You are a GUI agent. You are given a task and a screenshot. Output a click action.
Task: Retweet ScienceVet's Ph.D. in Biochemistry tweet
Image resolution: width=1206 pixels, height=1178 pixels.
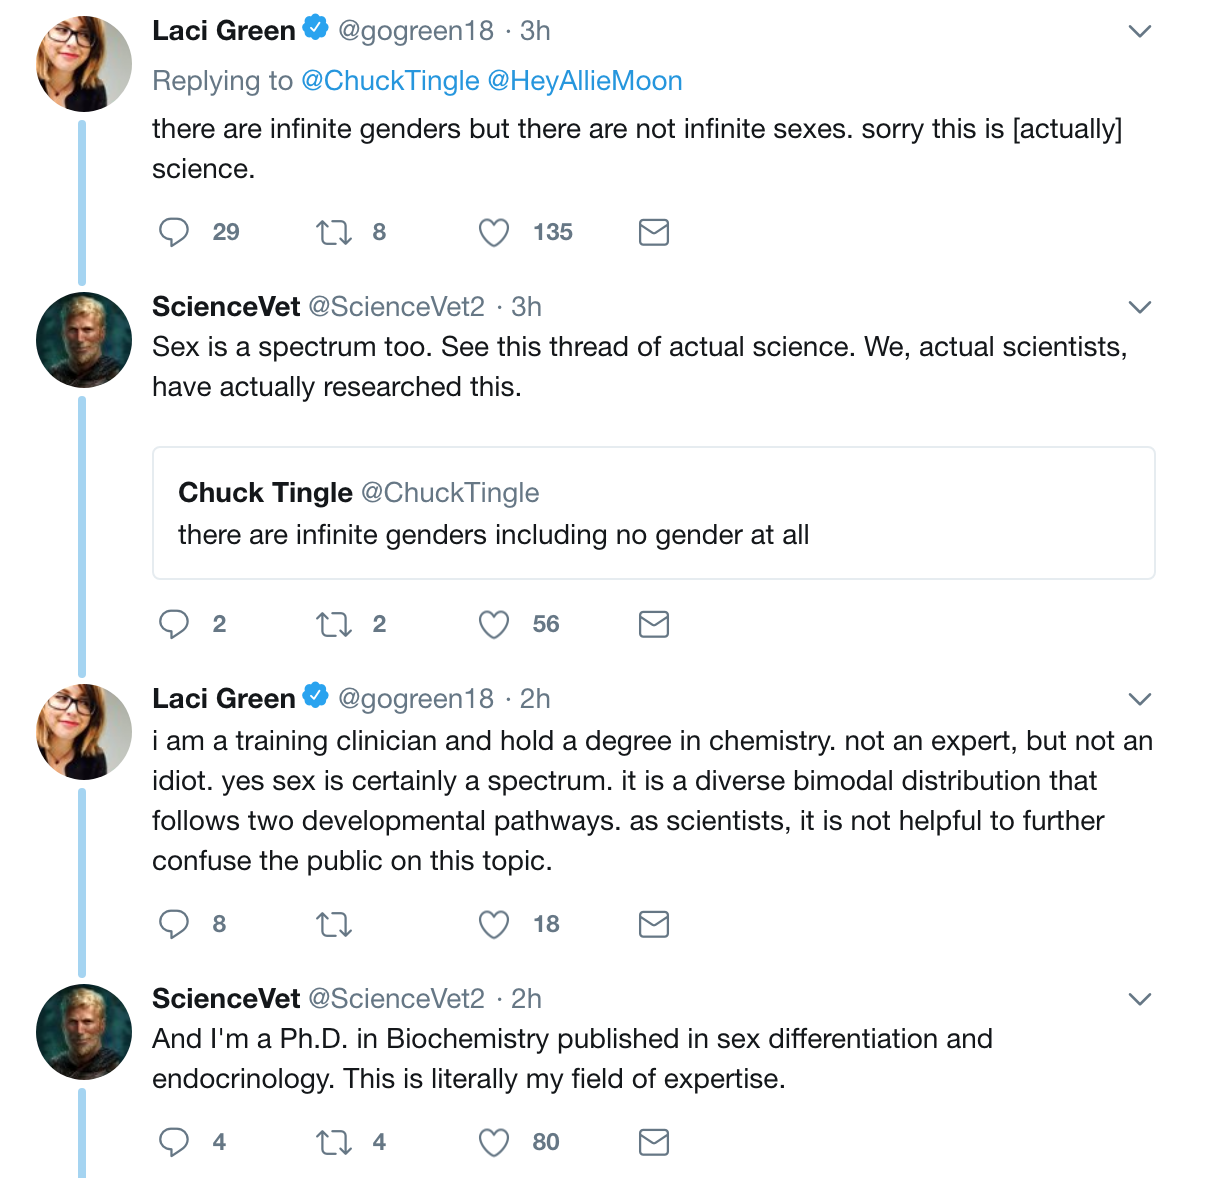point(334,1142)
